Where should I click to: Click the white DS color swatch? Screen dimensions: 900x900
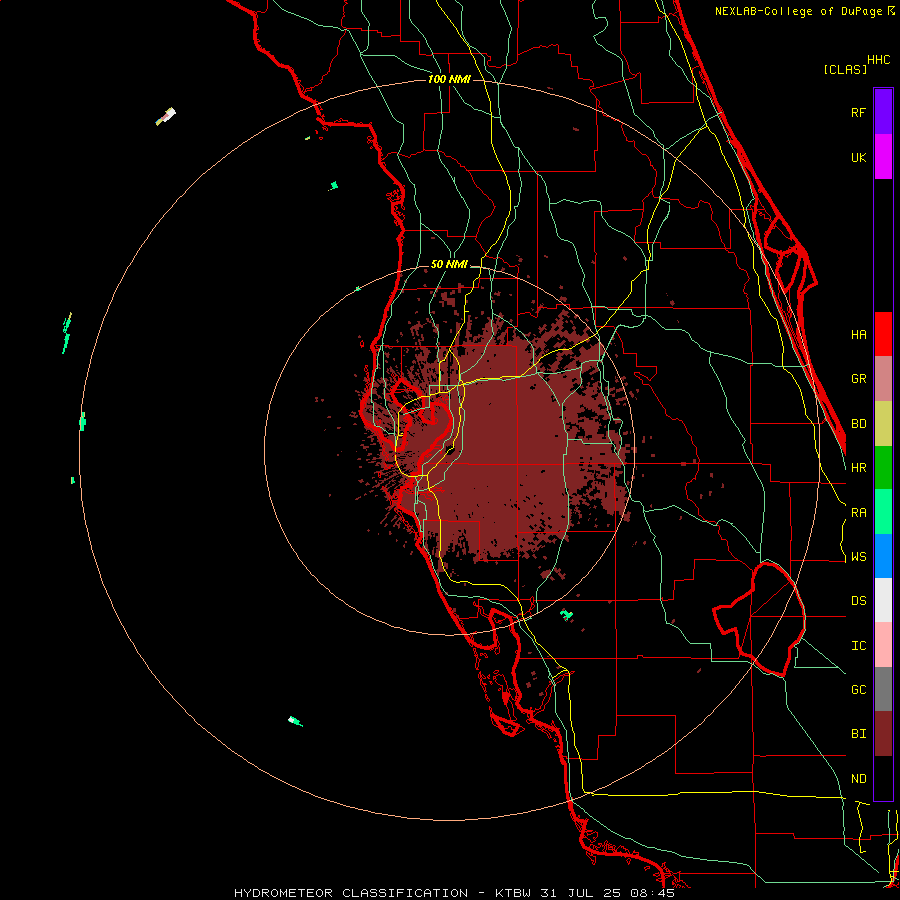883,600
